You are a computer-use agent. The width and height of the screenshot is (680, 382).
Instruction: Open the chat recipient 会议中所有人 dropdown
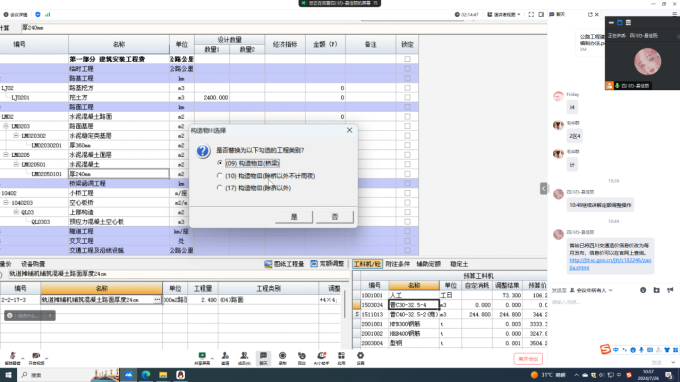(x=591, y=290)
